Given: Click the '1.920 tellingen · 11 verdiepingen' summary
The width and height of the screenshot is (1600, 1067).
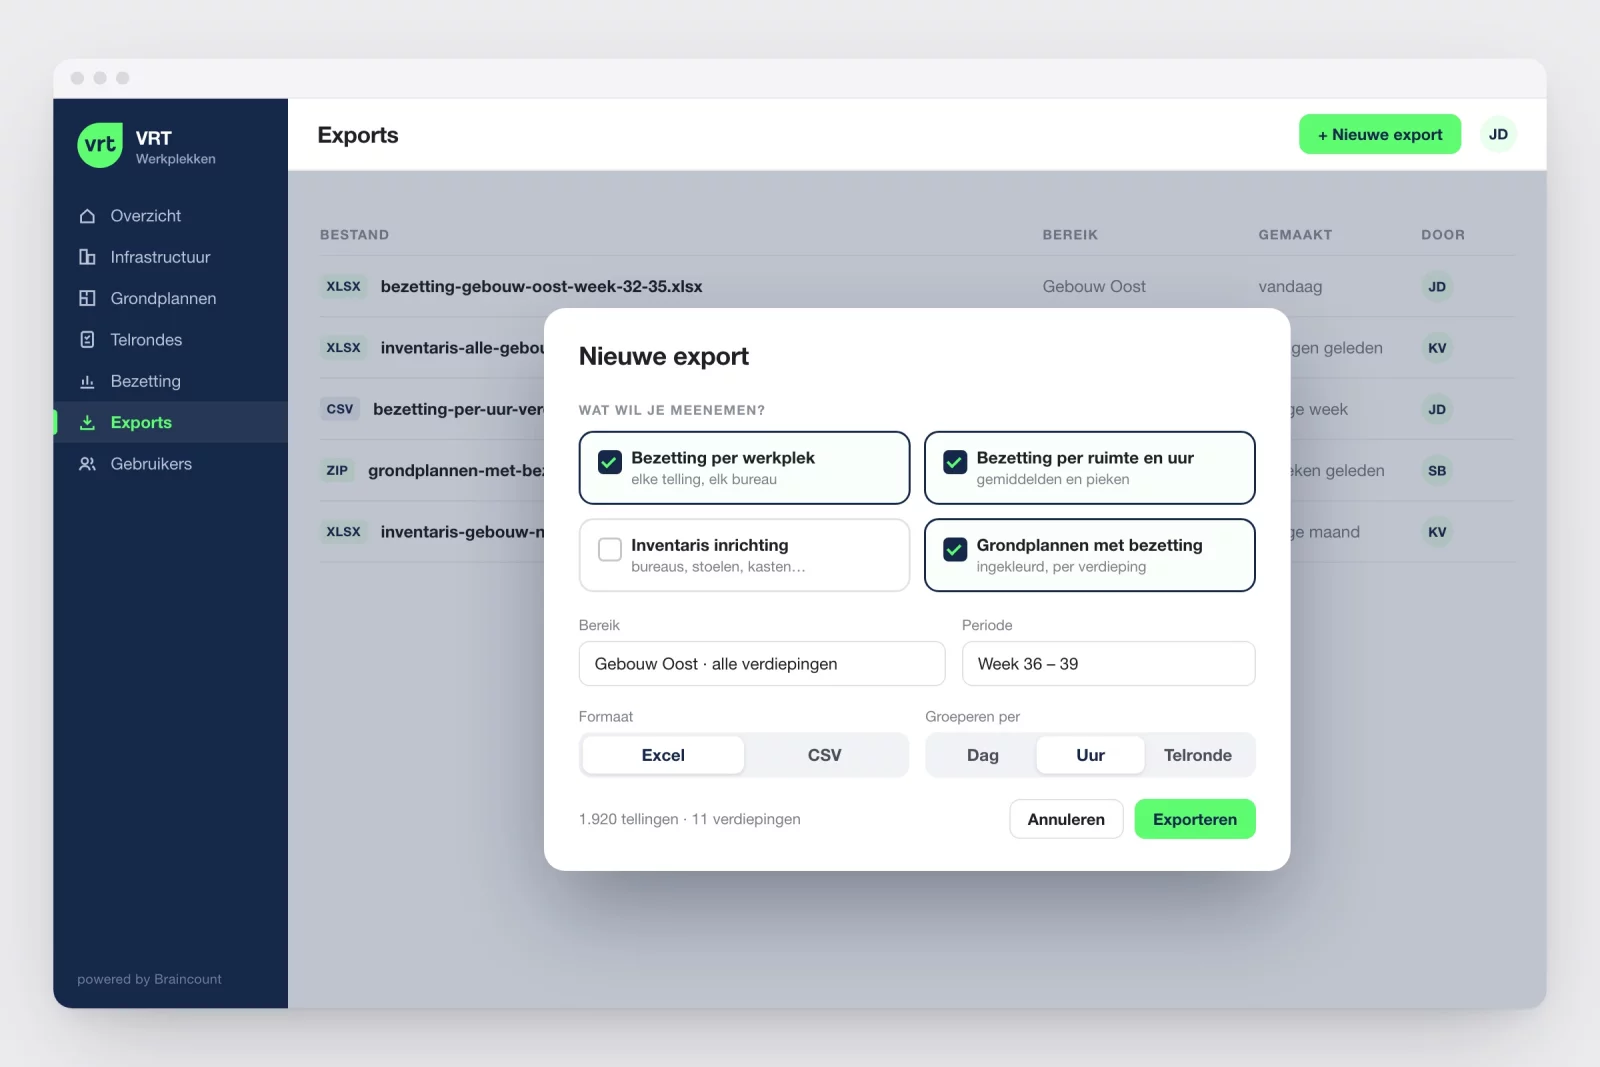Looking at the screenshot, I should coord(689,819).
